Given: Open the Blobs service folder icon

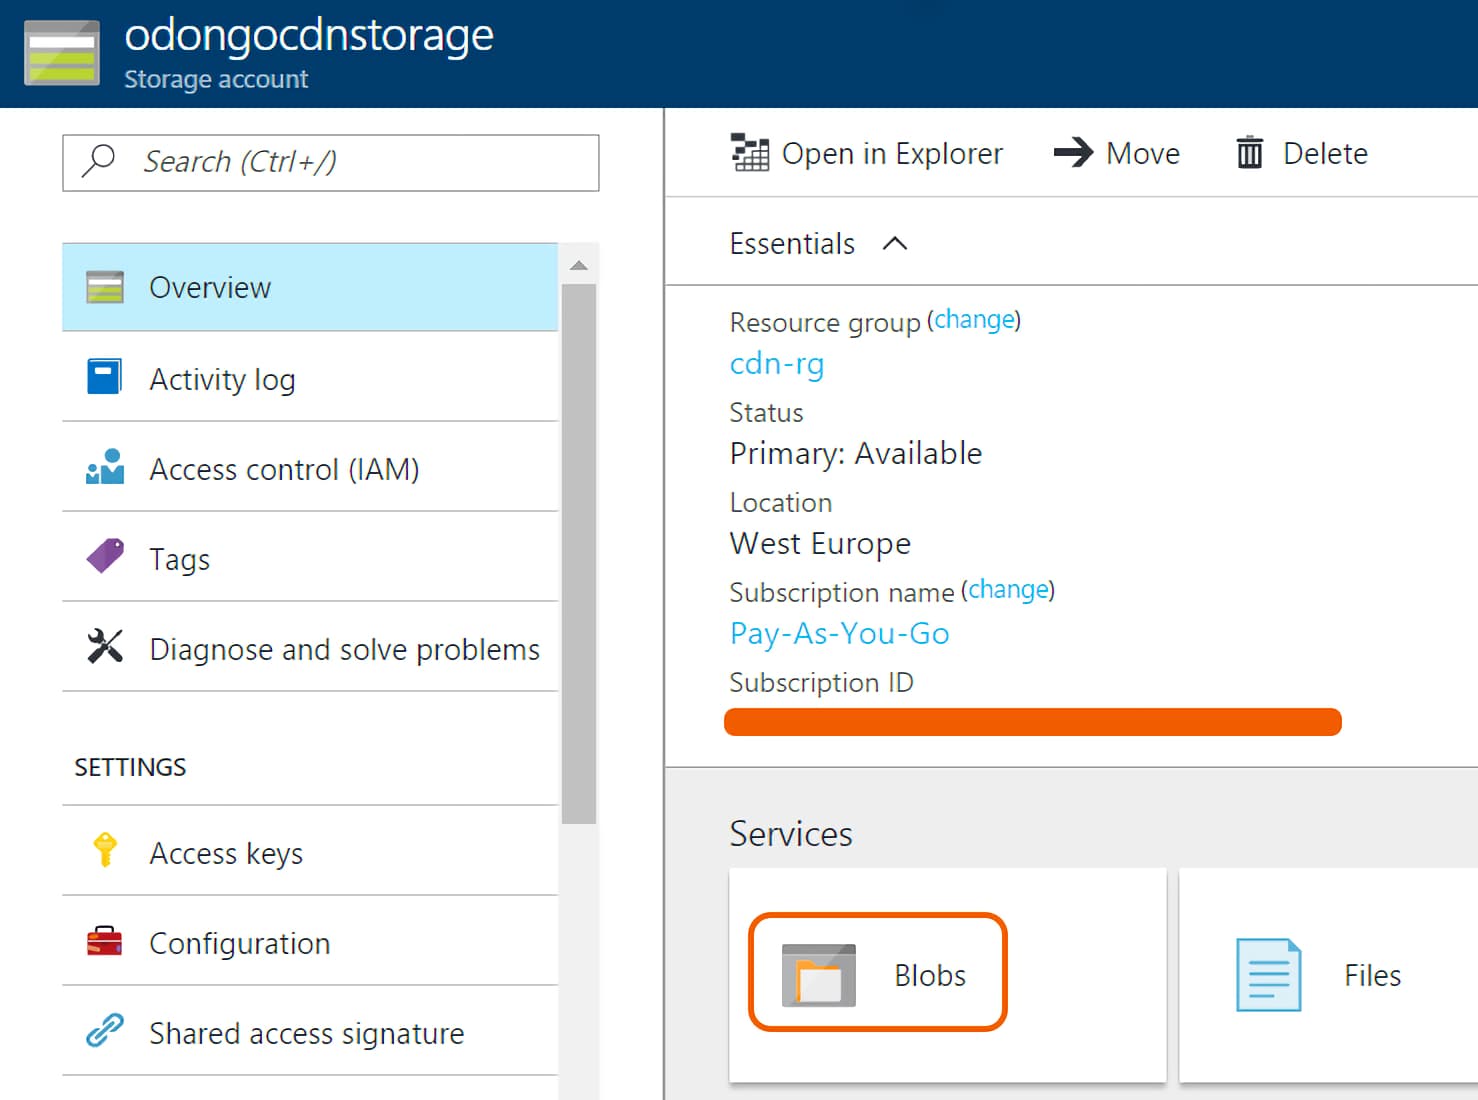Looking at the screenshot, I should point(820,973).
